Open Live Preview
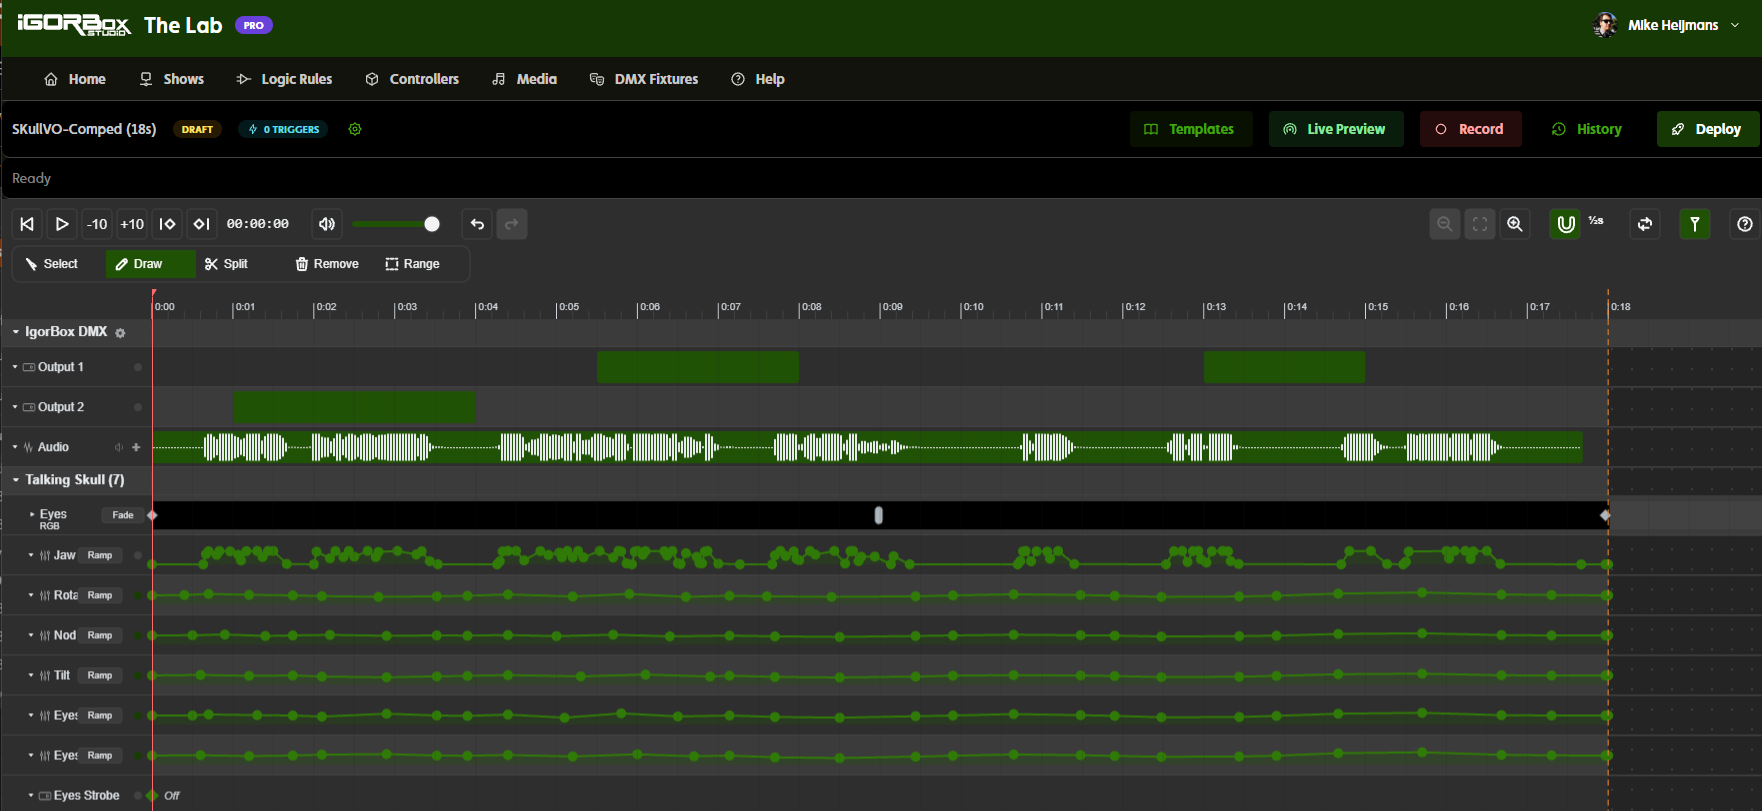This screenshot has height=811, width=1762. (x=1336, y=129)
